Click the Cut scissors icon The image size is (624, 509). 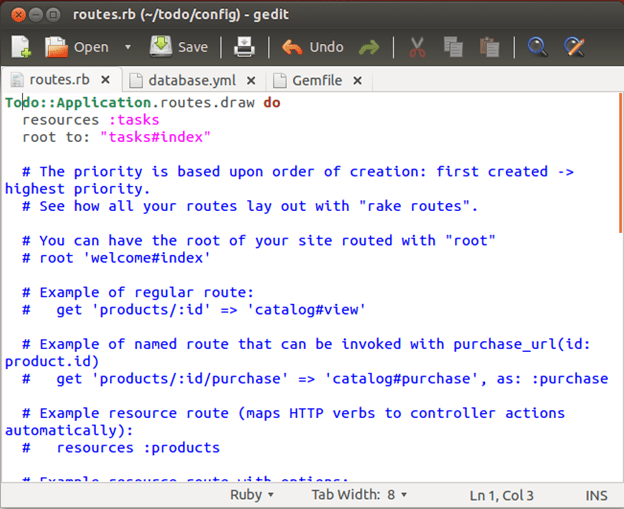417,47
